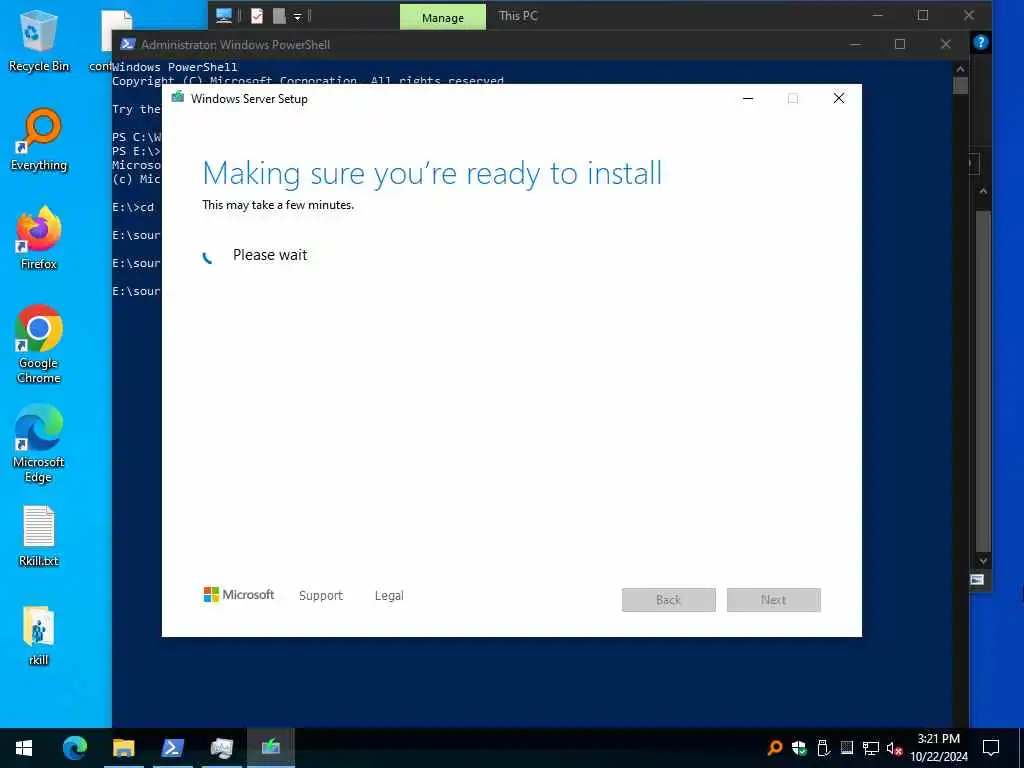Open the Firefox desktop shortcut
Screen dimensions: 1024x768
(x=39, y=238)
